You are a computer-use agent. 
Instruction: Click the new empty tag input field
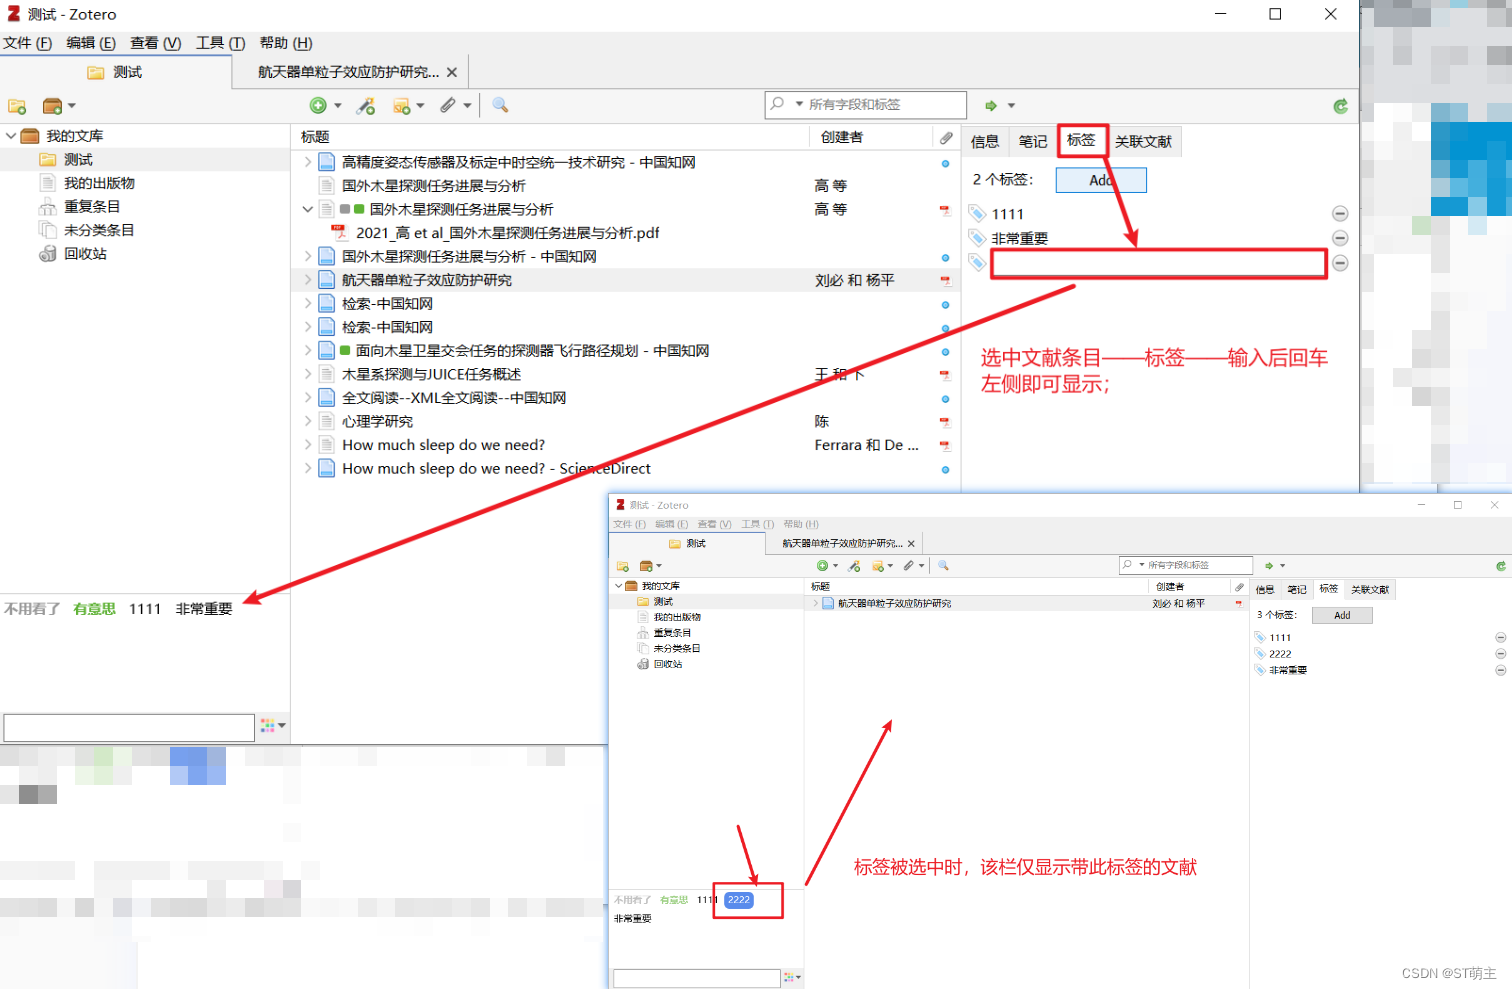coord(1158,263)
